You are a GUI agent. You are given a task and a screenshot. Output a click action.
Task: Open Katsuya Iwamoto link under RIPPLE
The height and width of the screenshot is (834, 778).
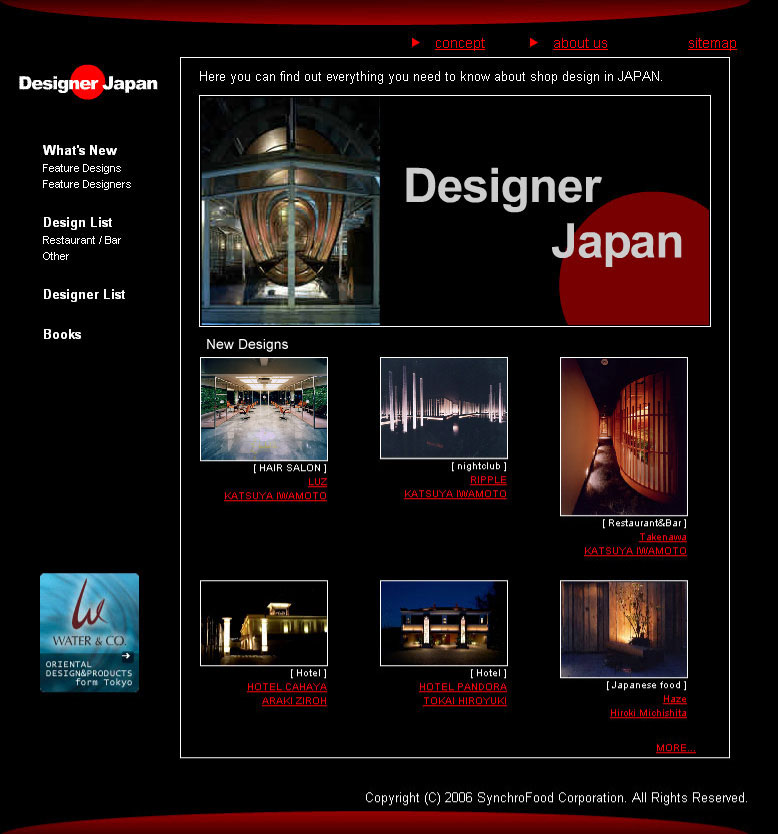(x=455, y=494)
